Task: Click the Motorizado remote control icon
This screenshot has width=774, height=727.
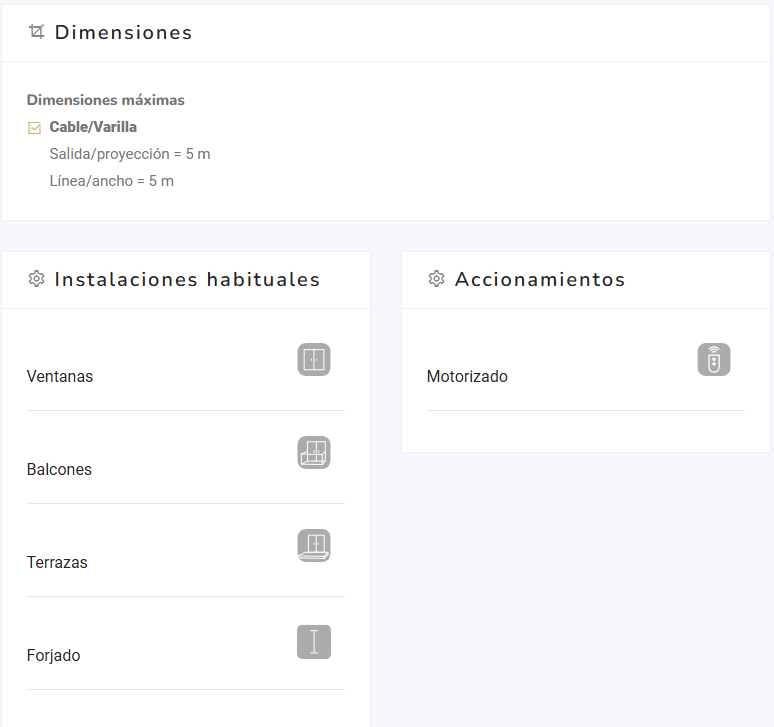Action: coord(714,360)
